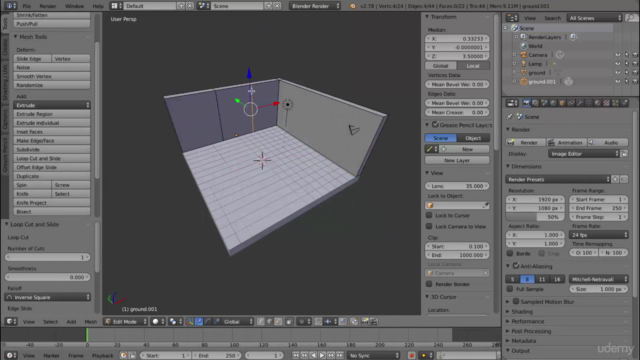640x360 pixels.
Task: Open the Inverse Square falloff dropdown
Action: pos(48,297)
